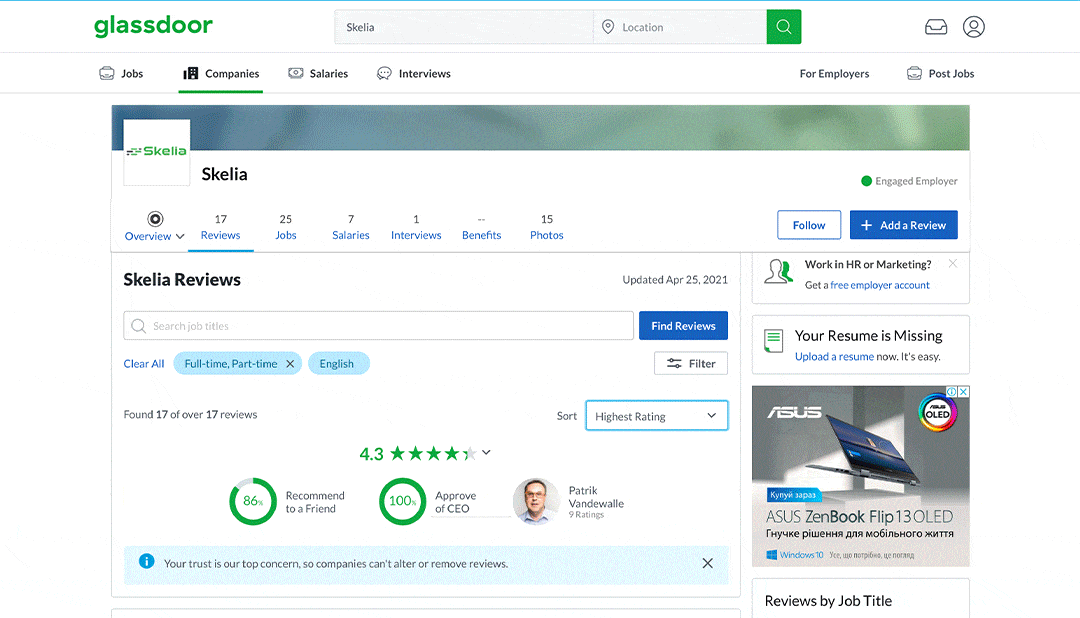Image resolution: width=1080 pixels, height=618 pixels.
Task: Click the Updated Apr 25, 2021 text
Action: pyautogui.click(x=675, y=280)
